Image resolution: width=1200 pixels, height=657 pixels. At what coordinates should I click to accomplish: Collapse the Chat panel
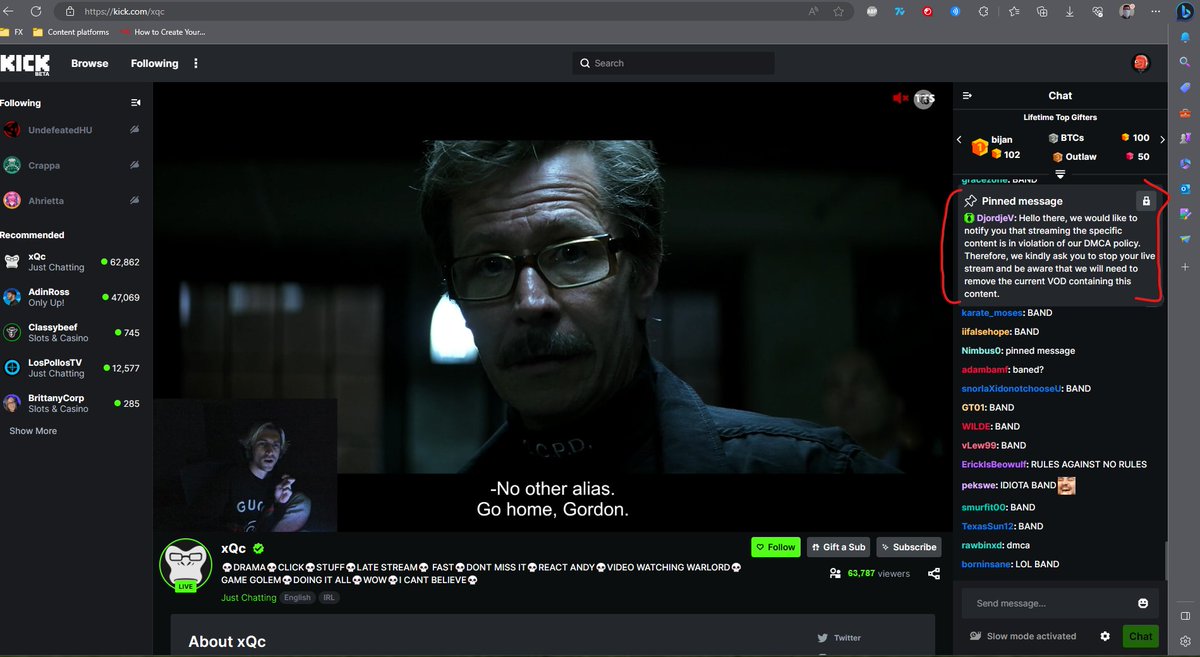tap(967, 96)
